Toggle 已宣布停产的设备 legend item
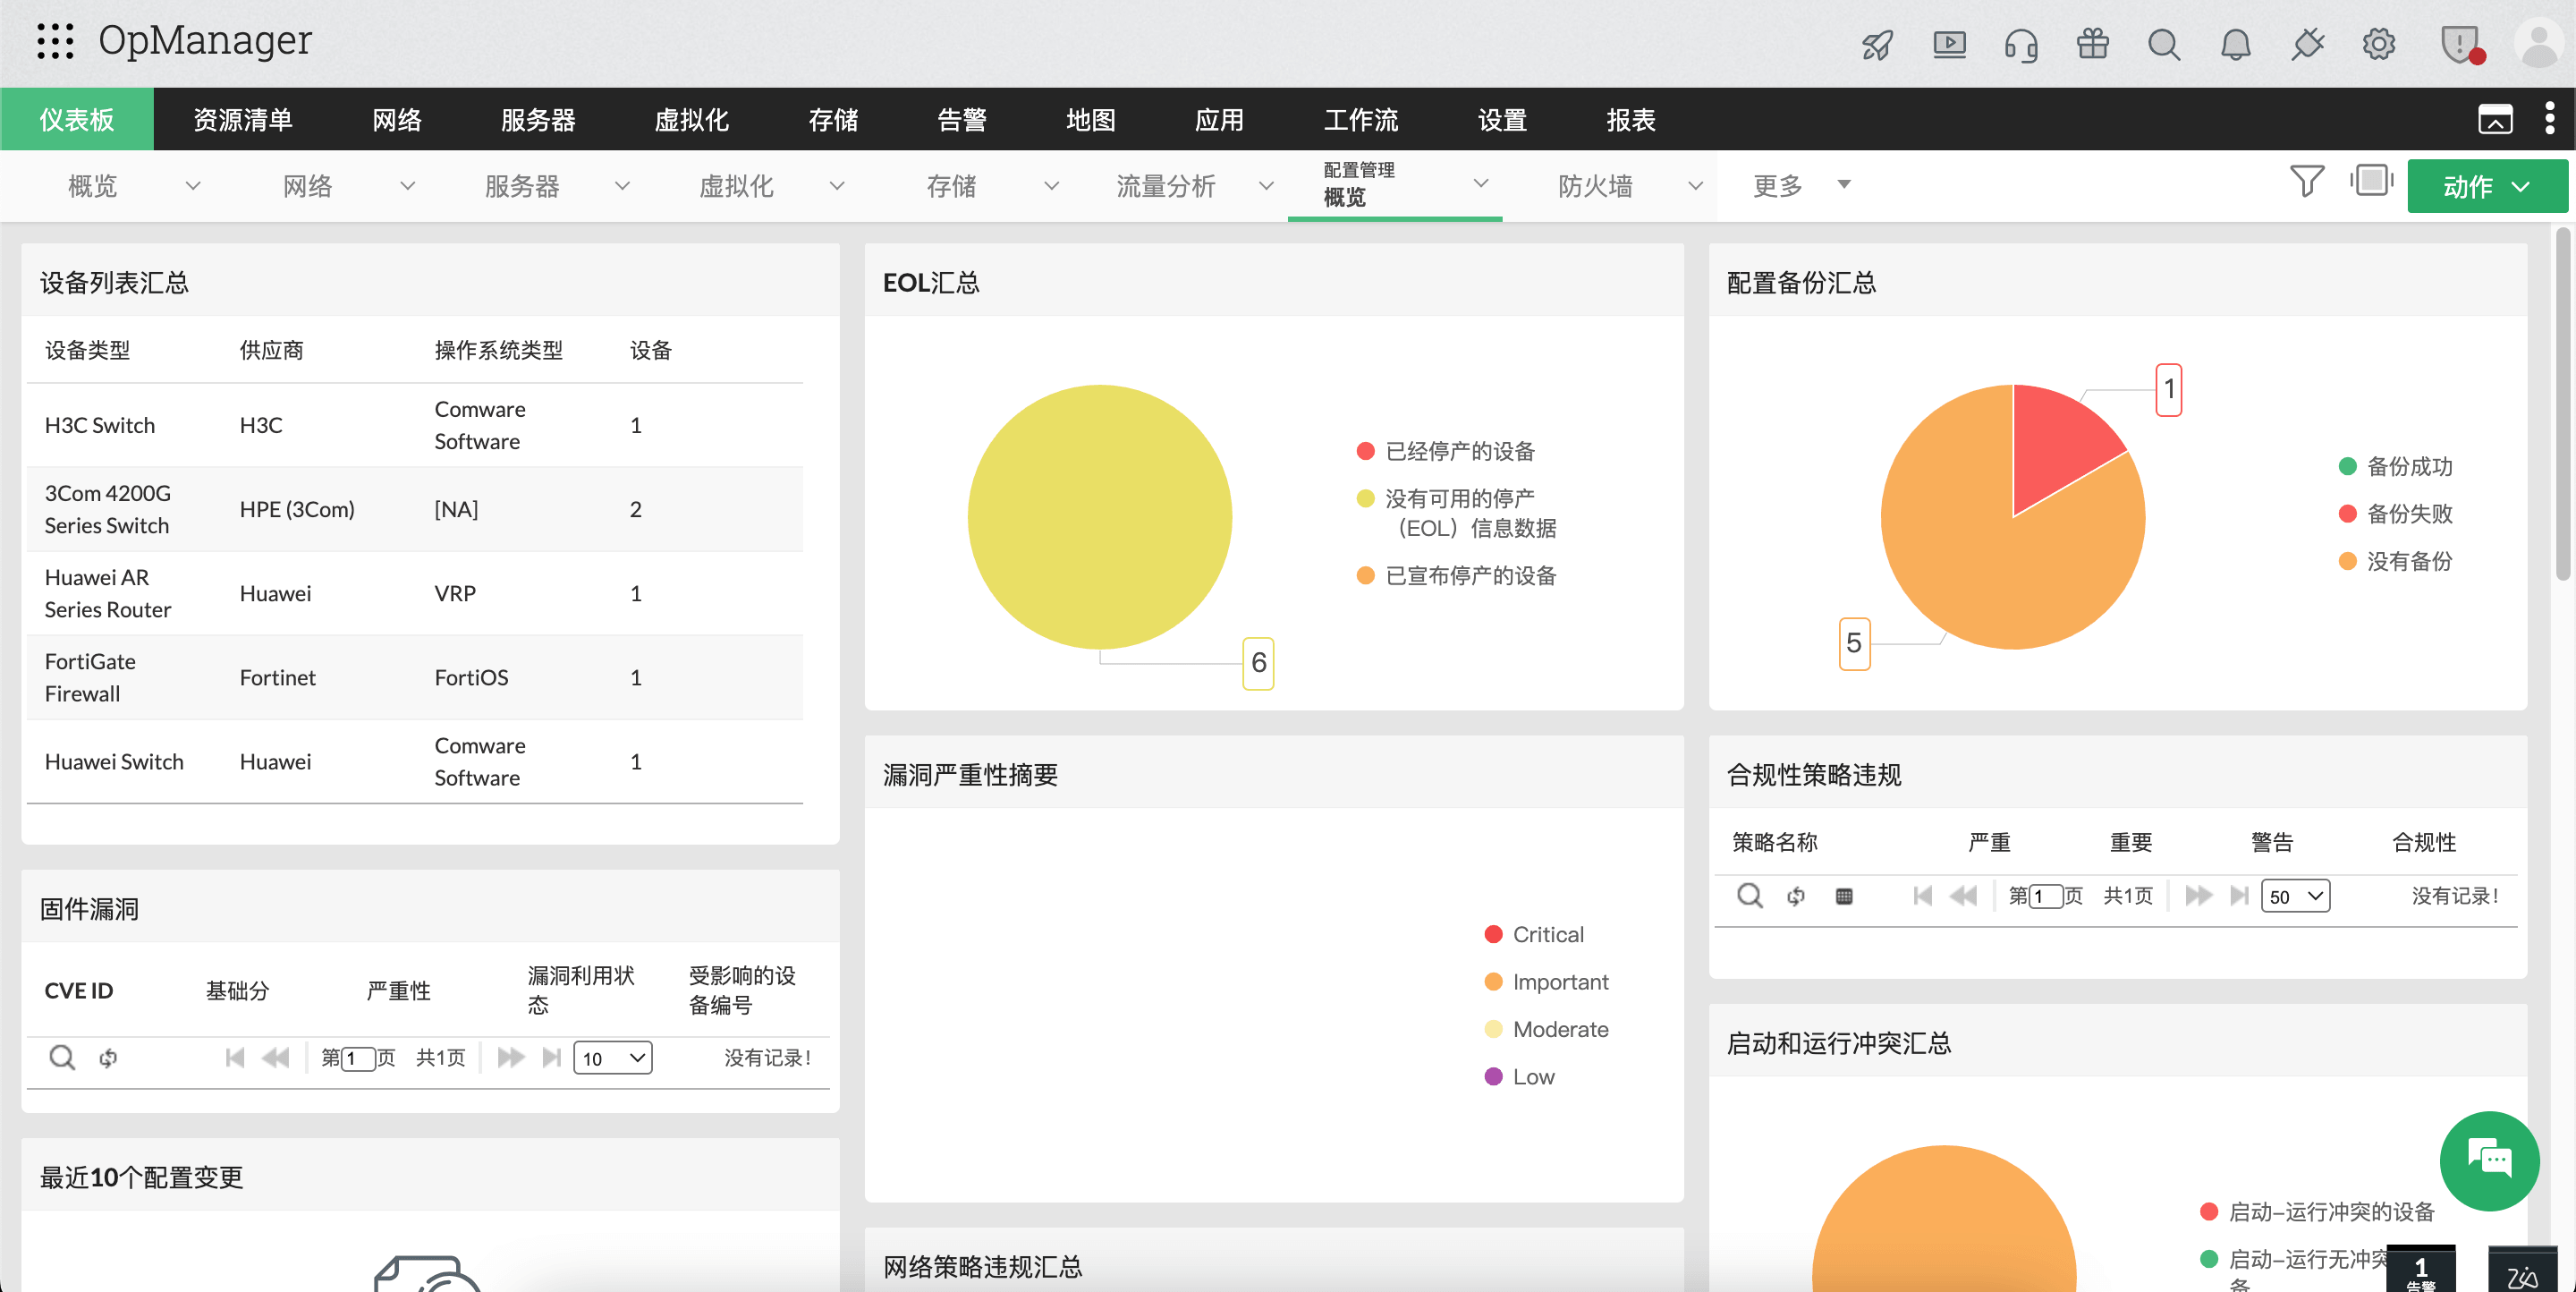 [x=1456, y=575]
